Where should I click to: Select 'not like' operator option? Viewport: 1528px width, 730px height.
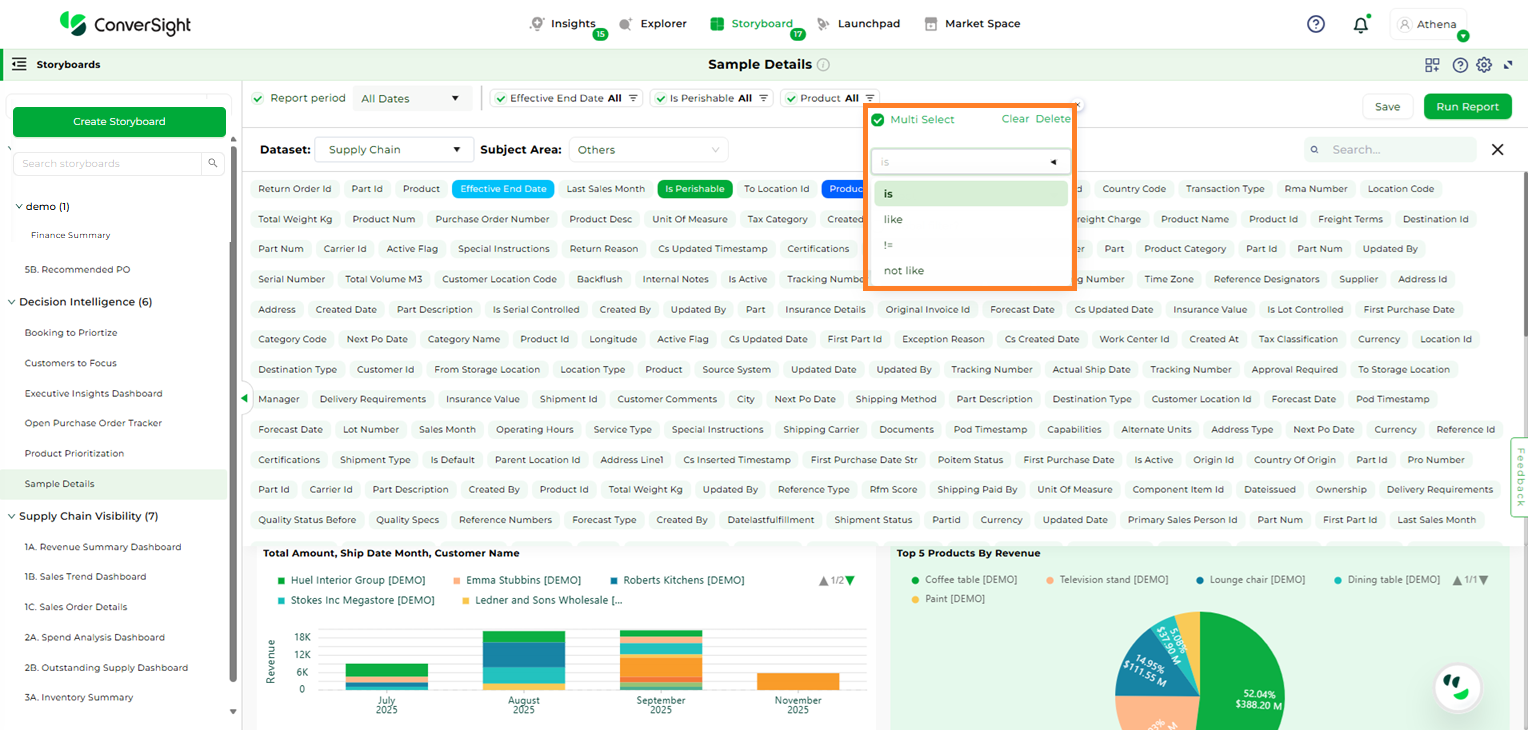[x=904, y=271]
